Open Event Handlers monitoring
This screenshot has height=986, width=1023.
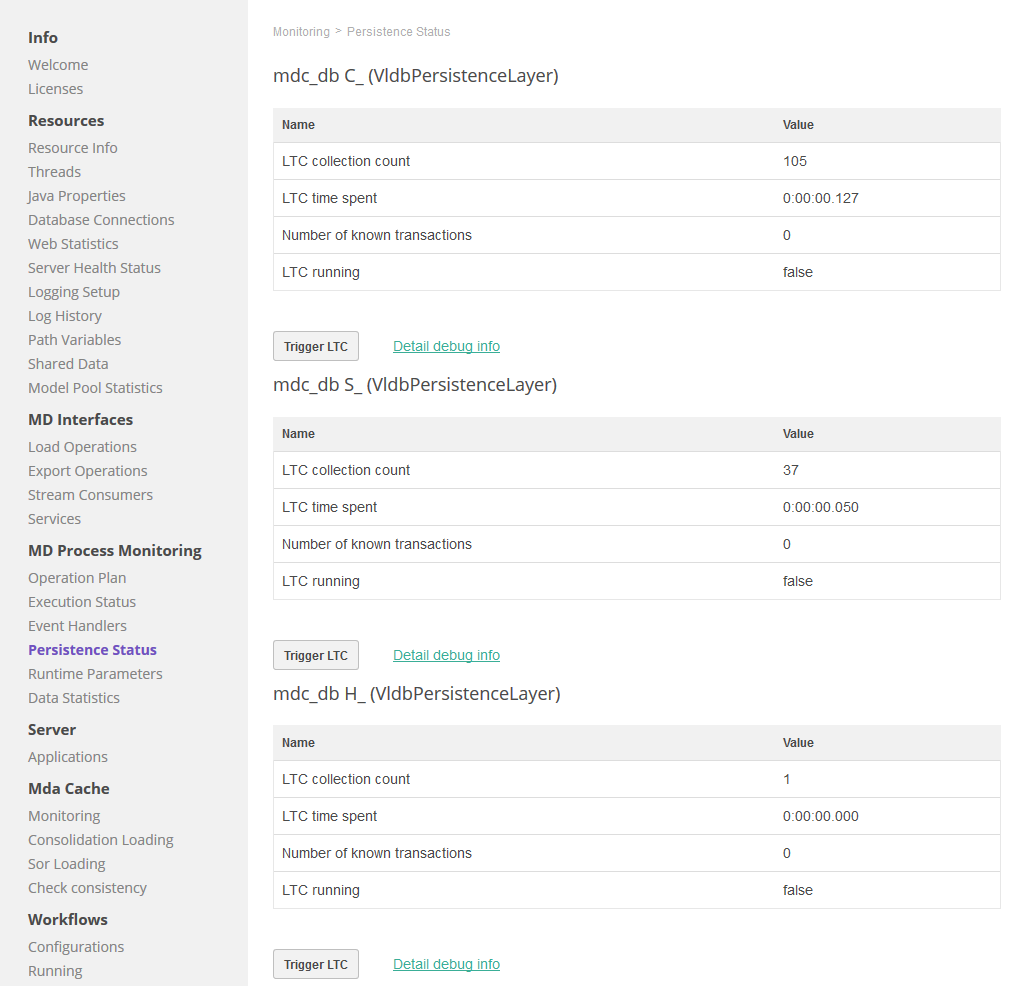(x=77, y=625)
